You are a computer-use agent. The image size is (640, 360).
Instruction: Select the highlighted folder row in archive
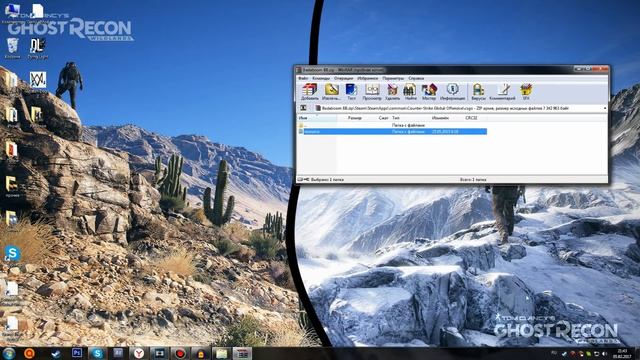pos(392,131)
